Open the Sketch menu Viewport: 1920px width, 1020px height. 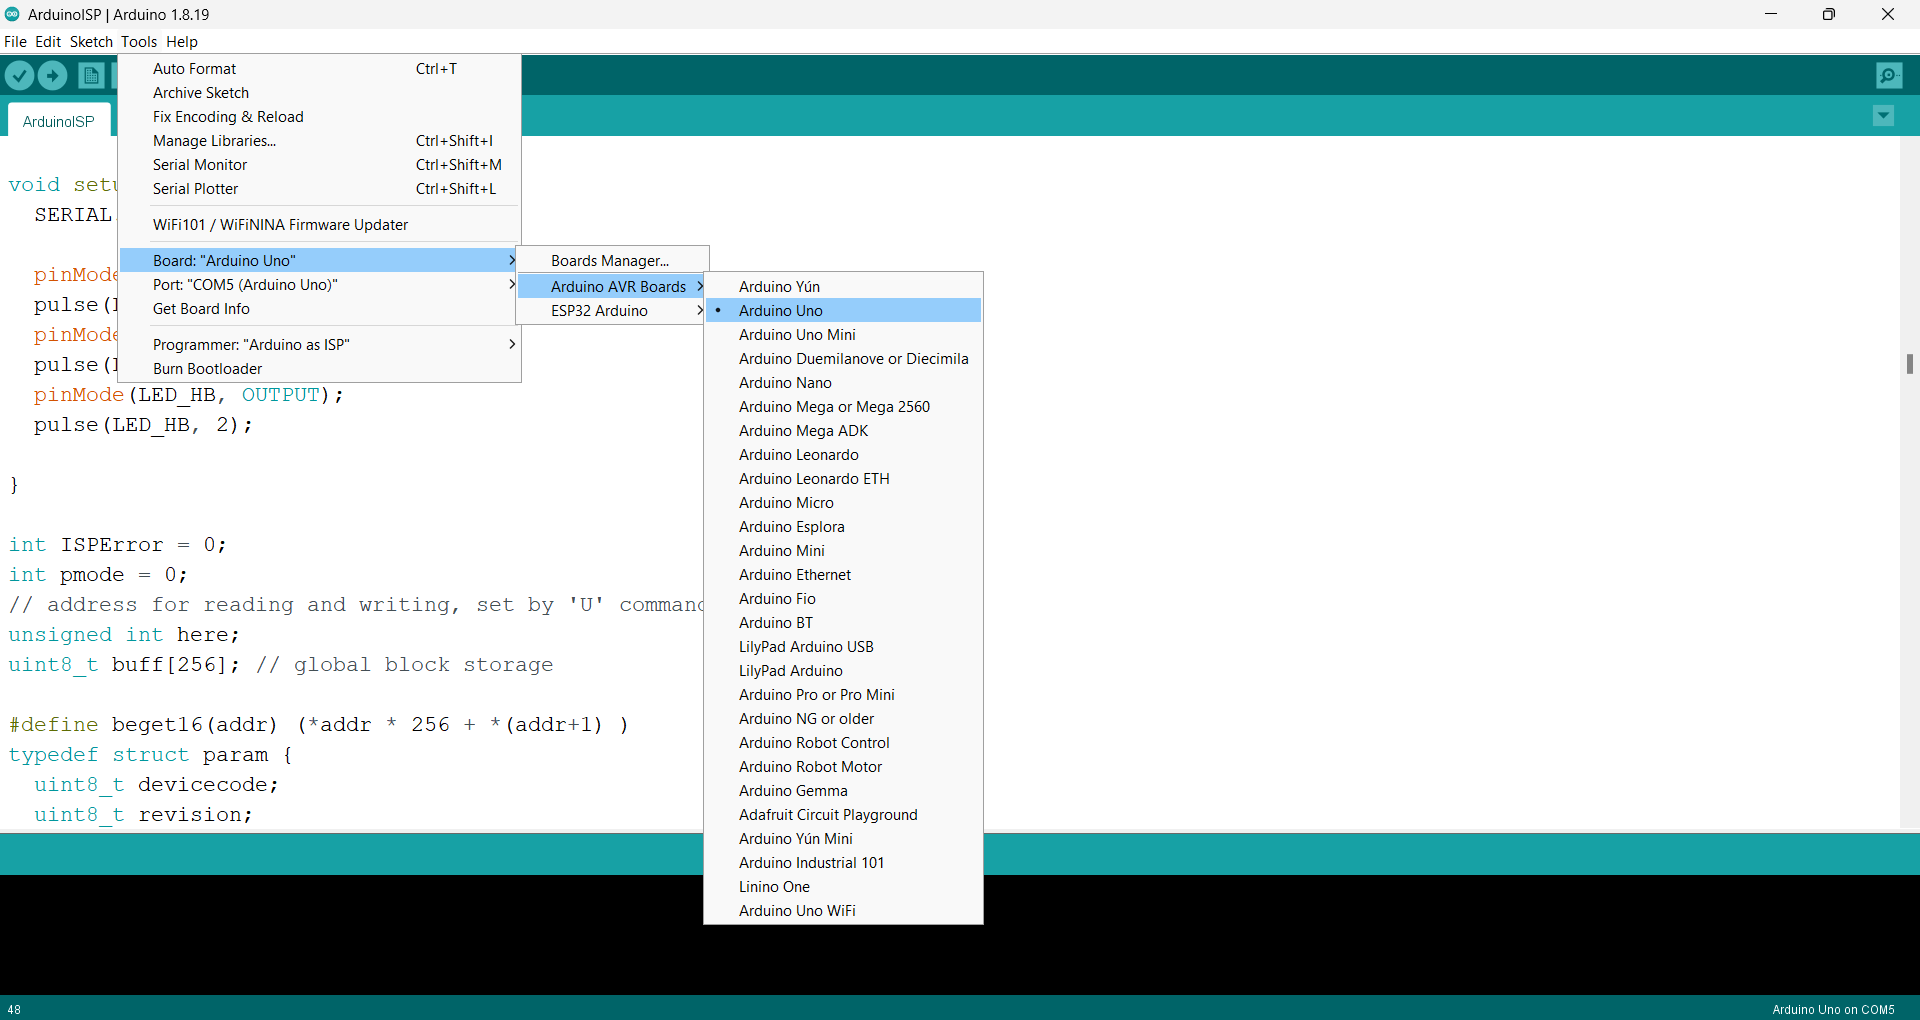91,42
